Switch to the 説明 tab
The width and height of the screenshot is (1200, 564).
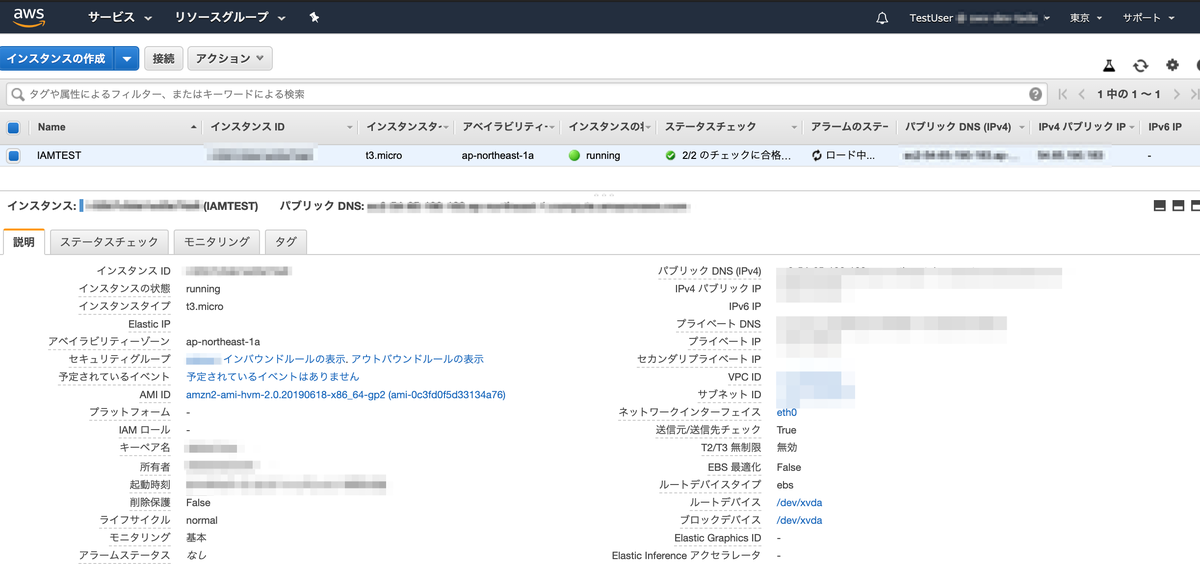[x=24, y=242]
